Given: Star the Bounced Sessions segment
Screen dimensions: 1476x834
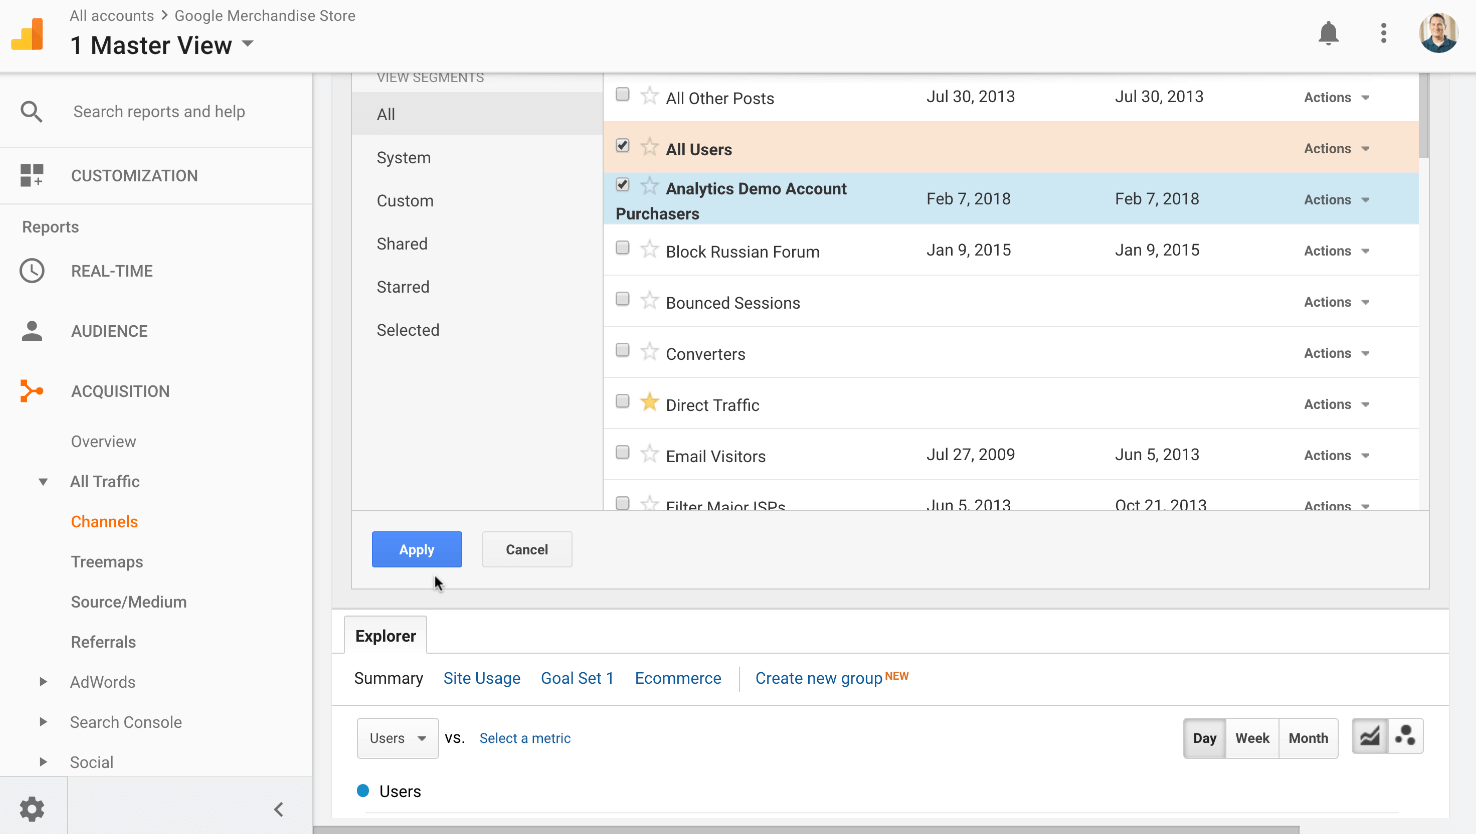Looking at the screenshot, I should click(649, 300).
